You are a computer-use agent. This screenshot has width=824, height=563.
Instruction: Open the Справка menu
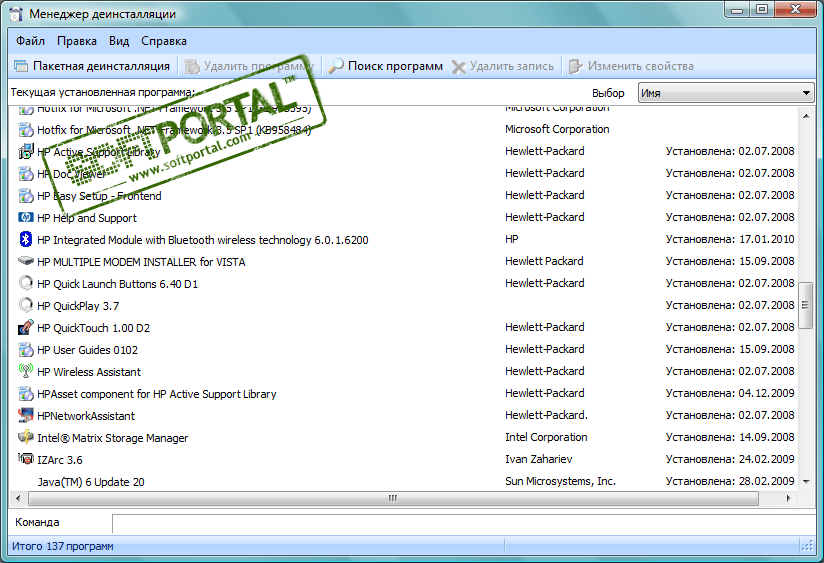(163, 41)
